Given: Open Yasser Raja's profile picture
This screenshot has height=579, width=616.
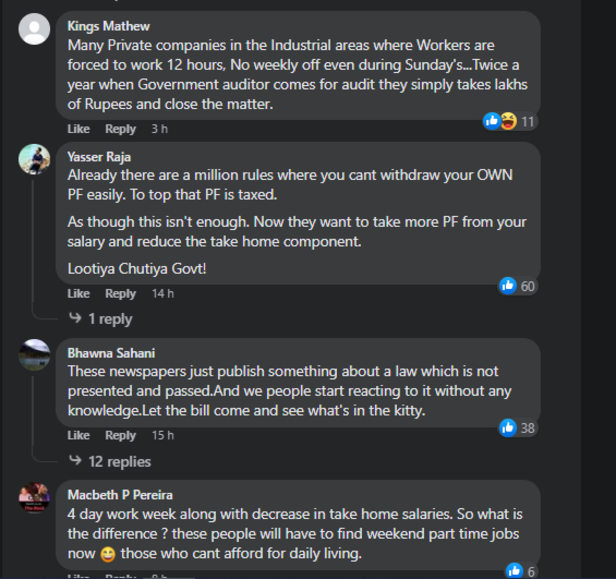Looking at the screenshot, I should pyautogui.click(x=34, y=159).
